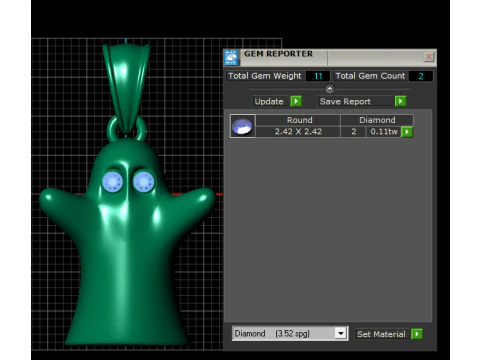480x360 pixels.
Task: Click the jump ring under the bail
Action: click(x=127, y=129)
